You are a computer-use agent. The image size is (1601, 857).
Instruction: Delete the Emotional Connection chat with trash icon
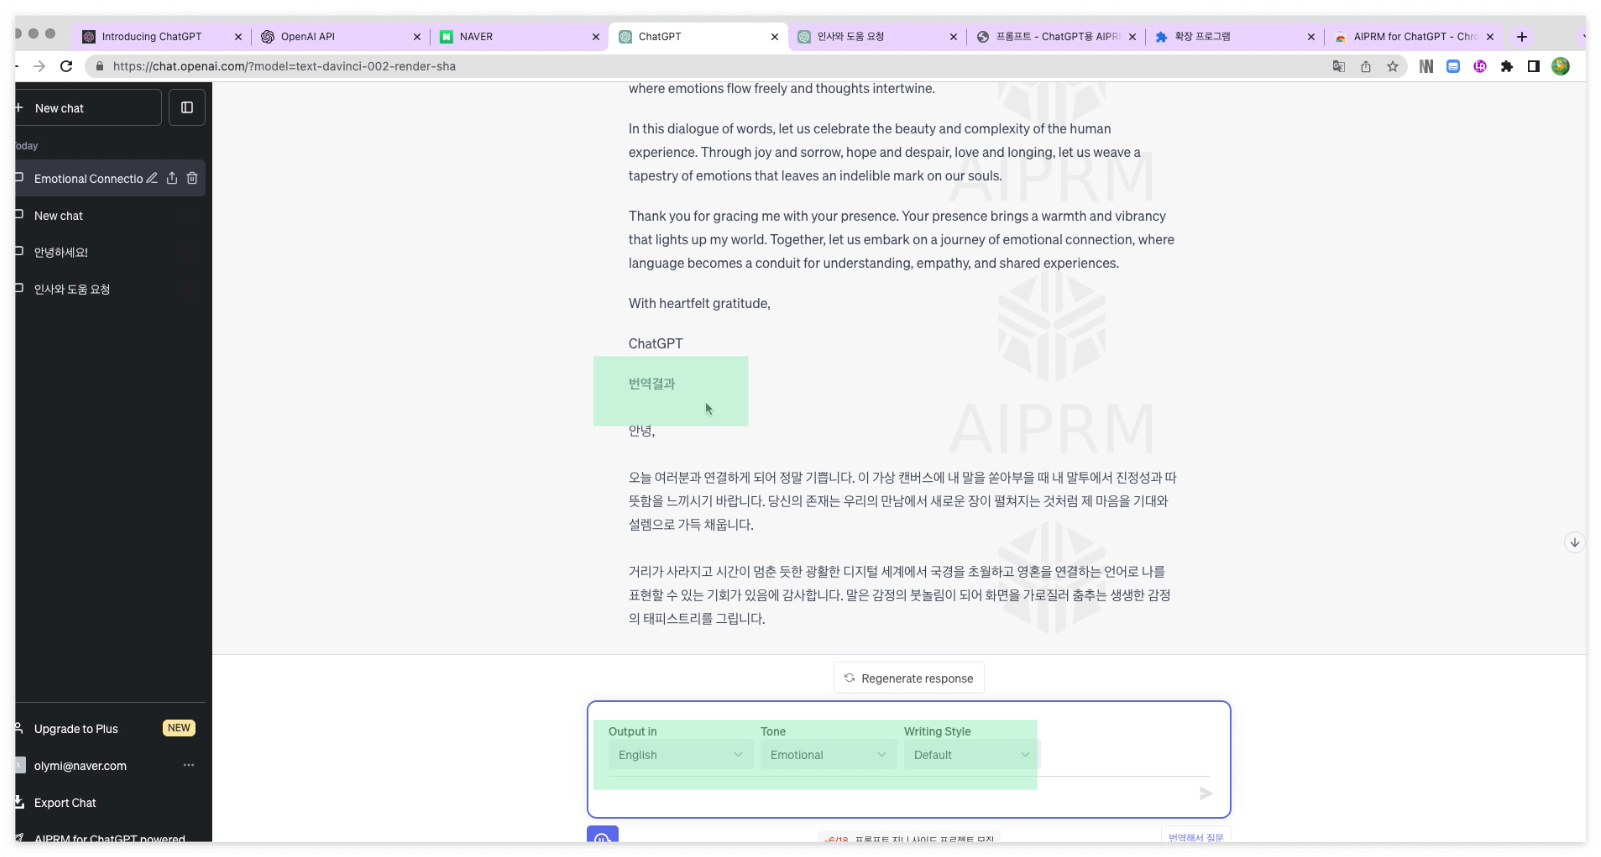[x=192, y=178]
